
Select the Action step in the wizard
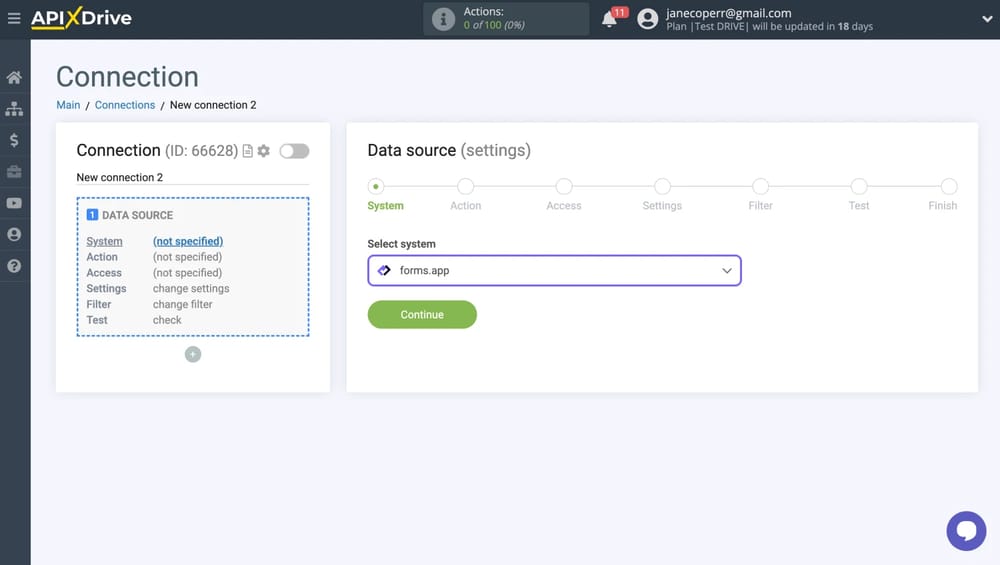pos(465,187)
